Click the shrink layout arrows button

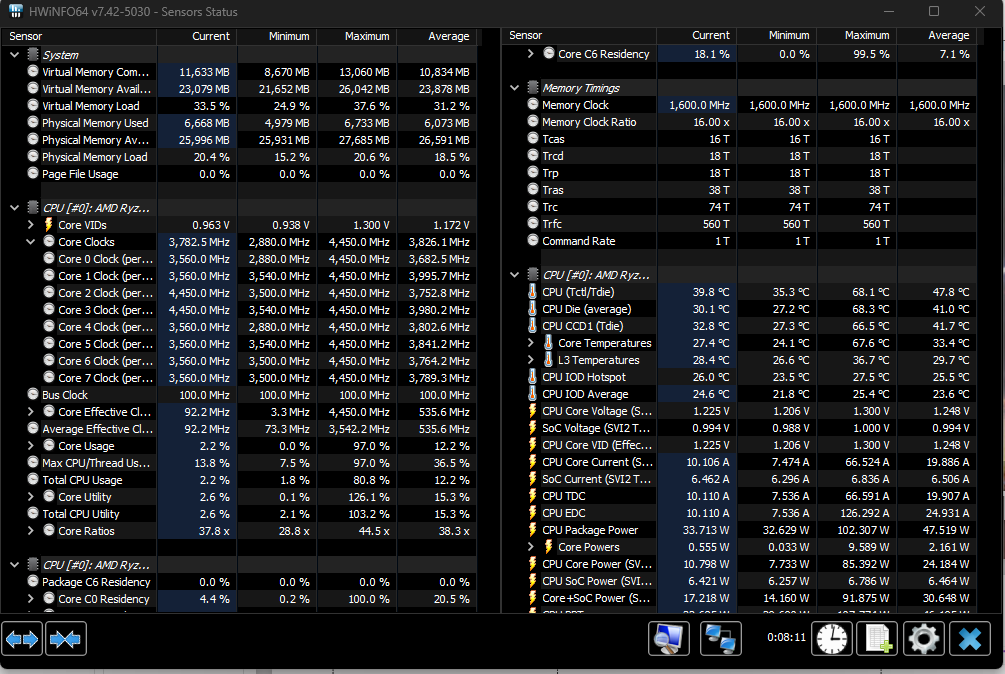tap(65, 639)
